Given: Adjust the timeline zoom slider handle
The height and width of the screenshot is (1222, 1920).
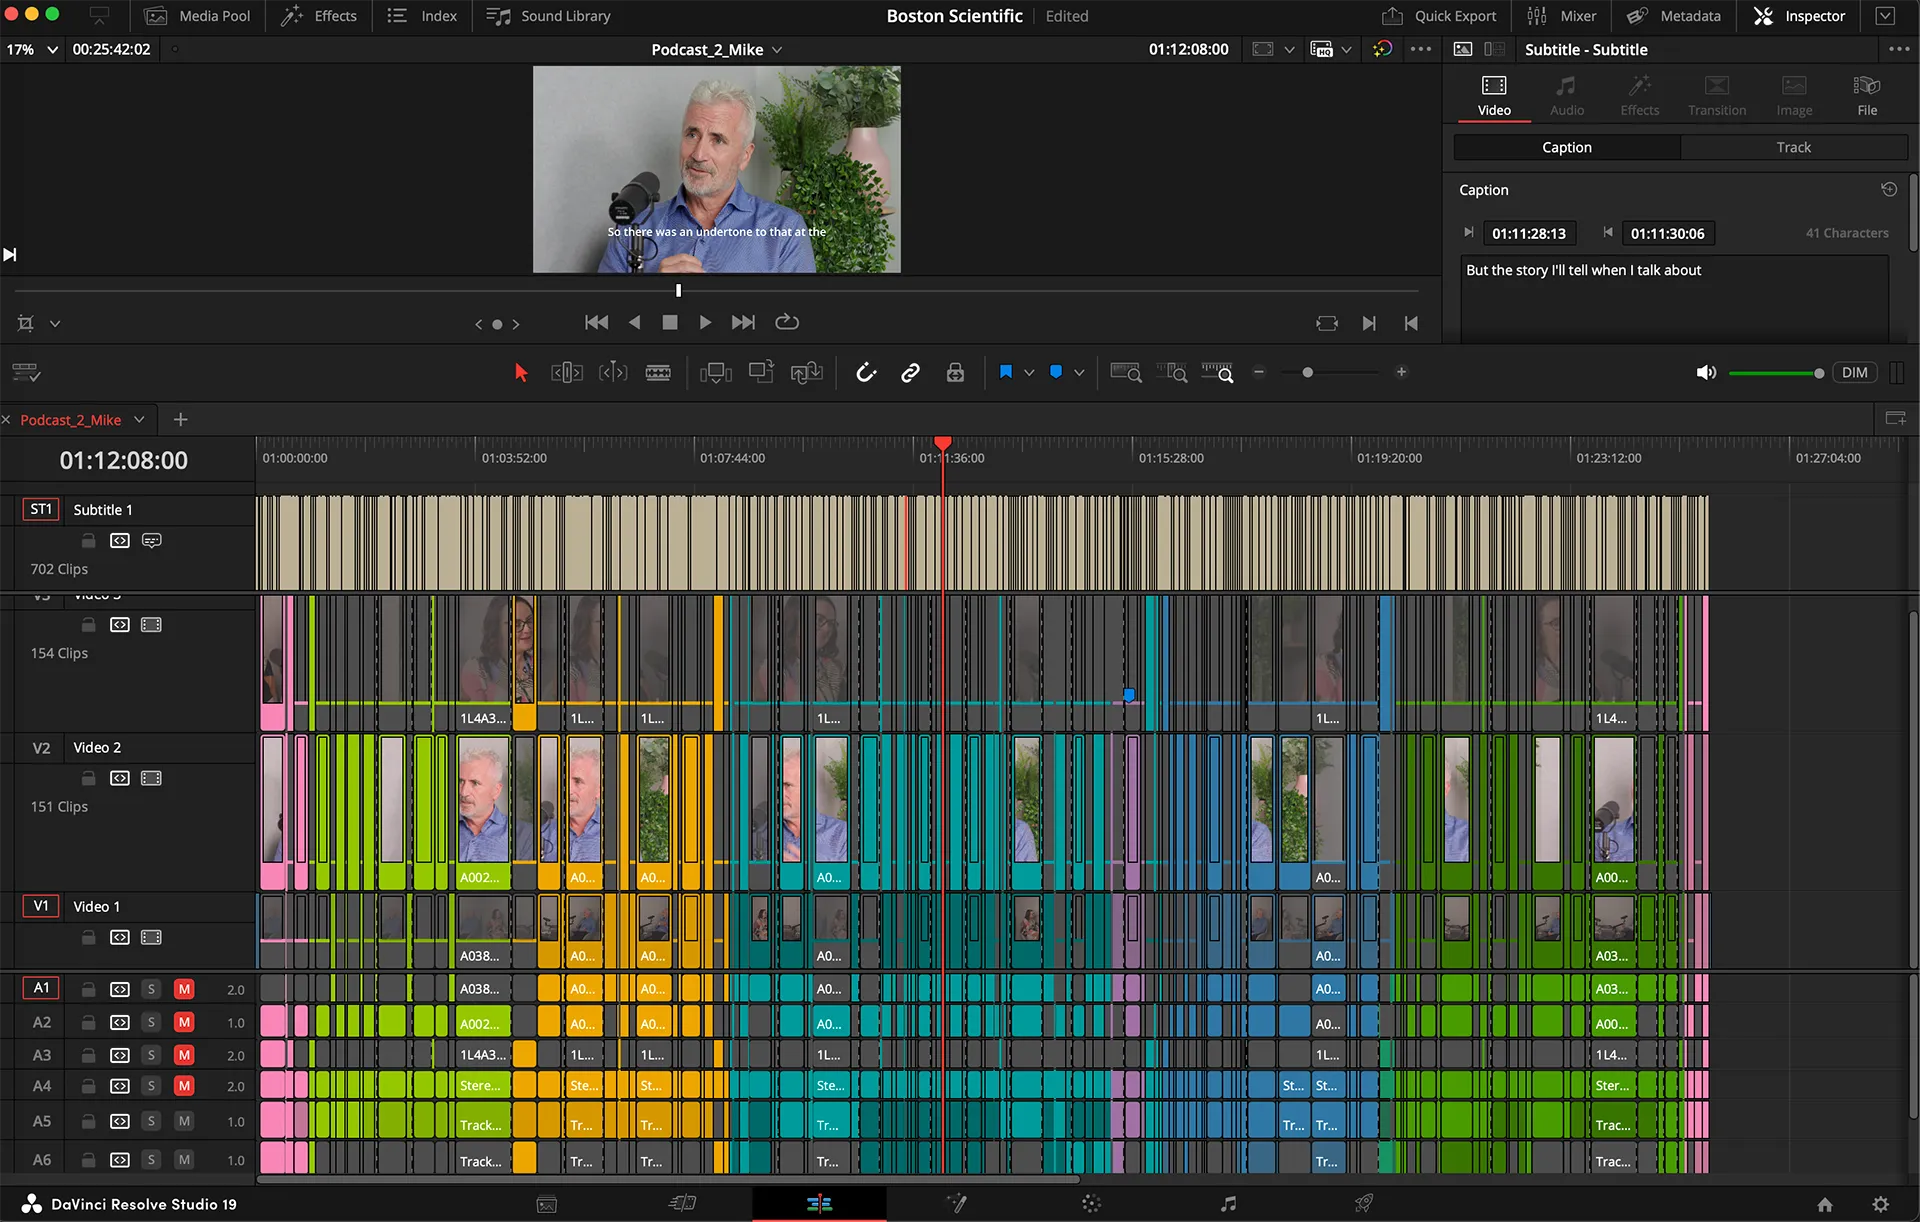Looking at the screenshot, I should 1307,372.
